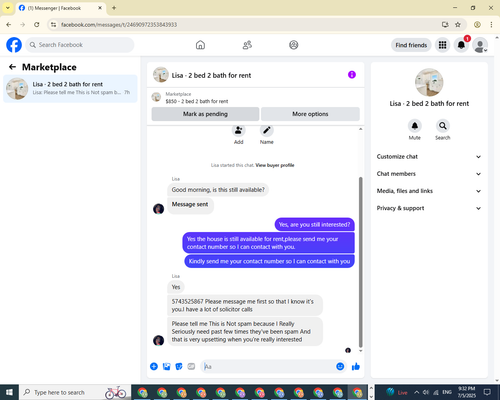Open the Groups icon in top navigation
Image resolution: width=500 pixels, height=400 pixels.
click(294, 45)
